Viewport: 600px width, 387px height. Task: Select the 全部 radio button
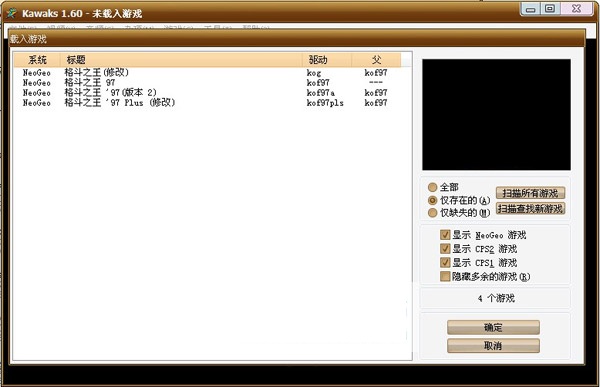(x=432, y=187)
